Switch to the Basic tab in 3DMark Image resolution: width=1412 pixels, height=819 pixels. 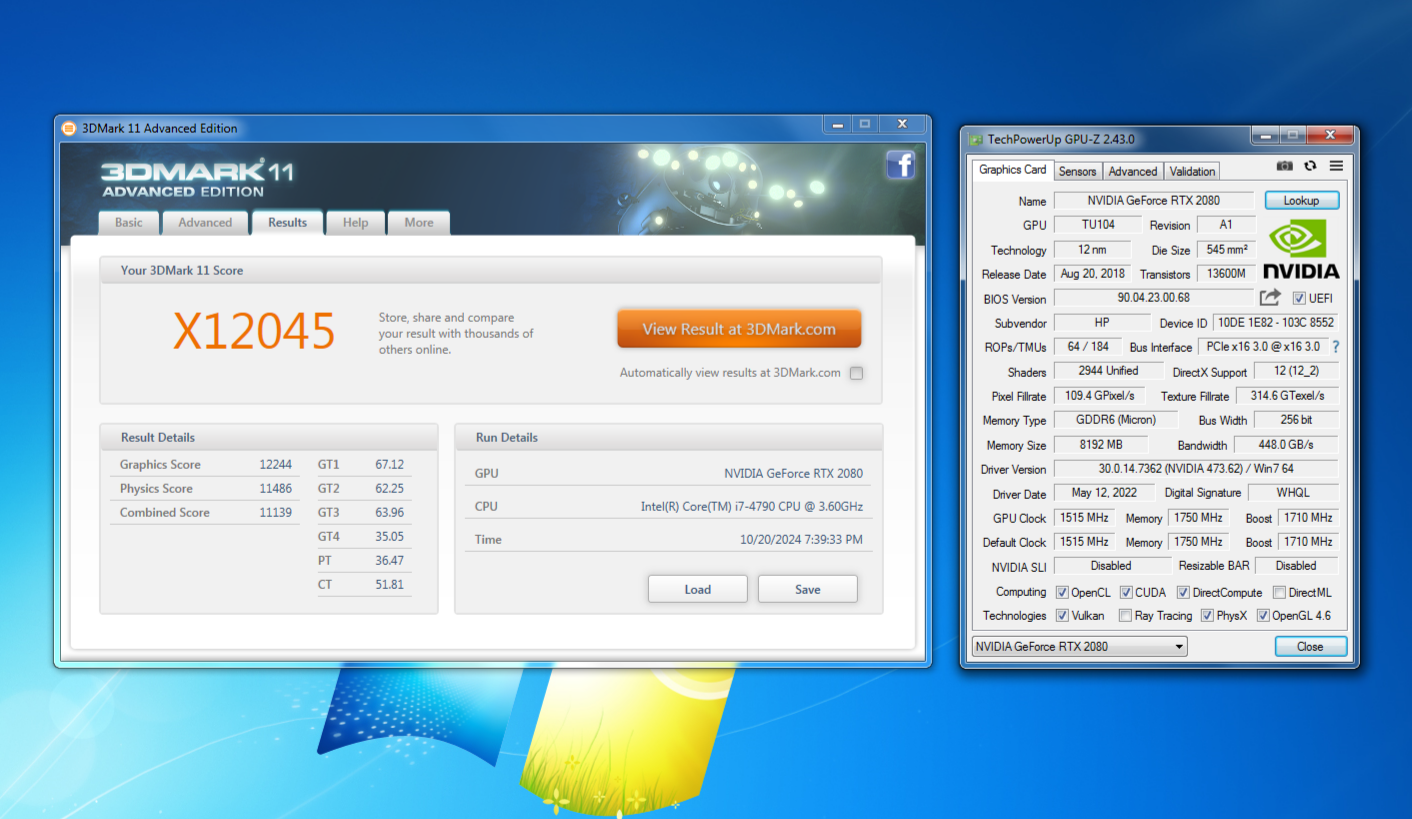[129, 222]
